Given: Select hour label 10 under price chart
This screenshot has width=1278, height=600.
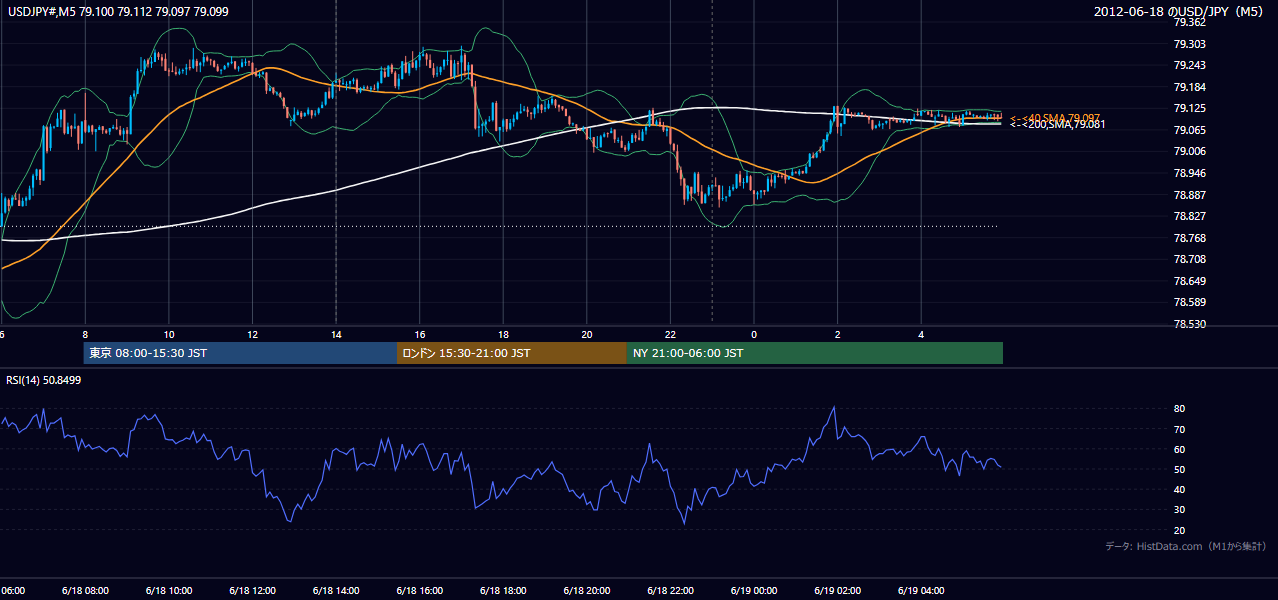Looking at the screenshot, I should pyautogui.click(x=169, y=335).
